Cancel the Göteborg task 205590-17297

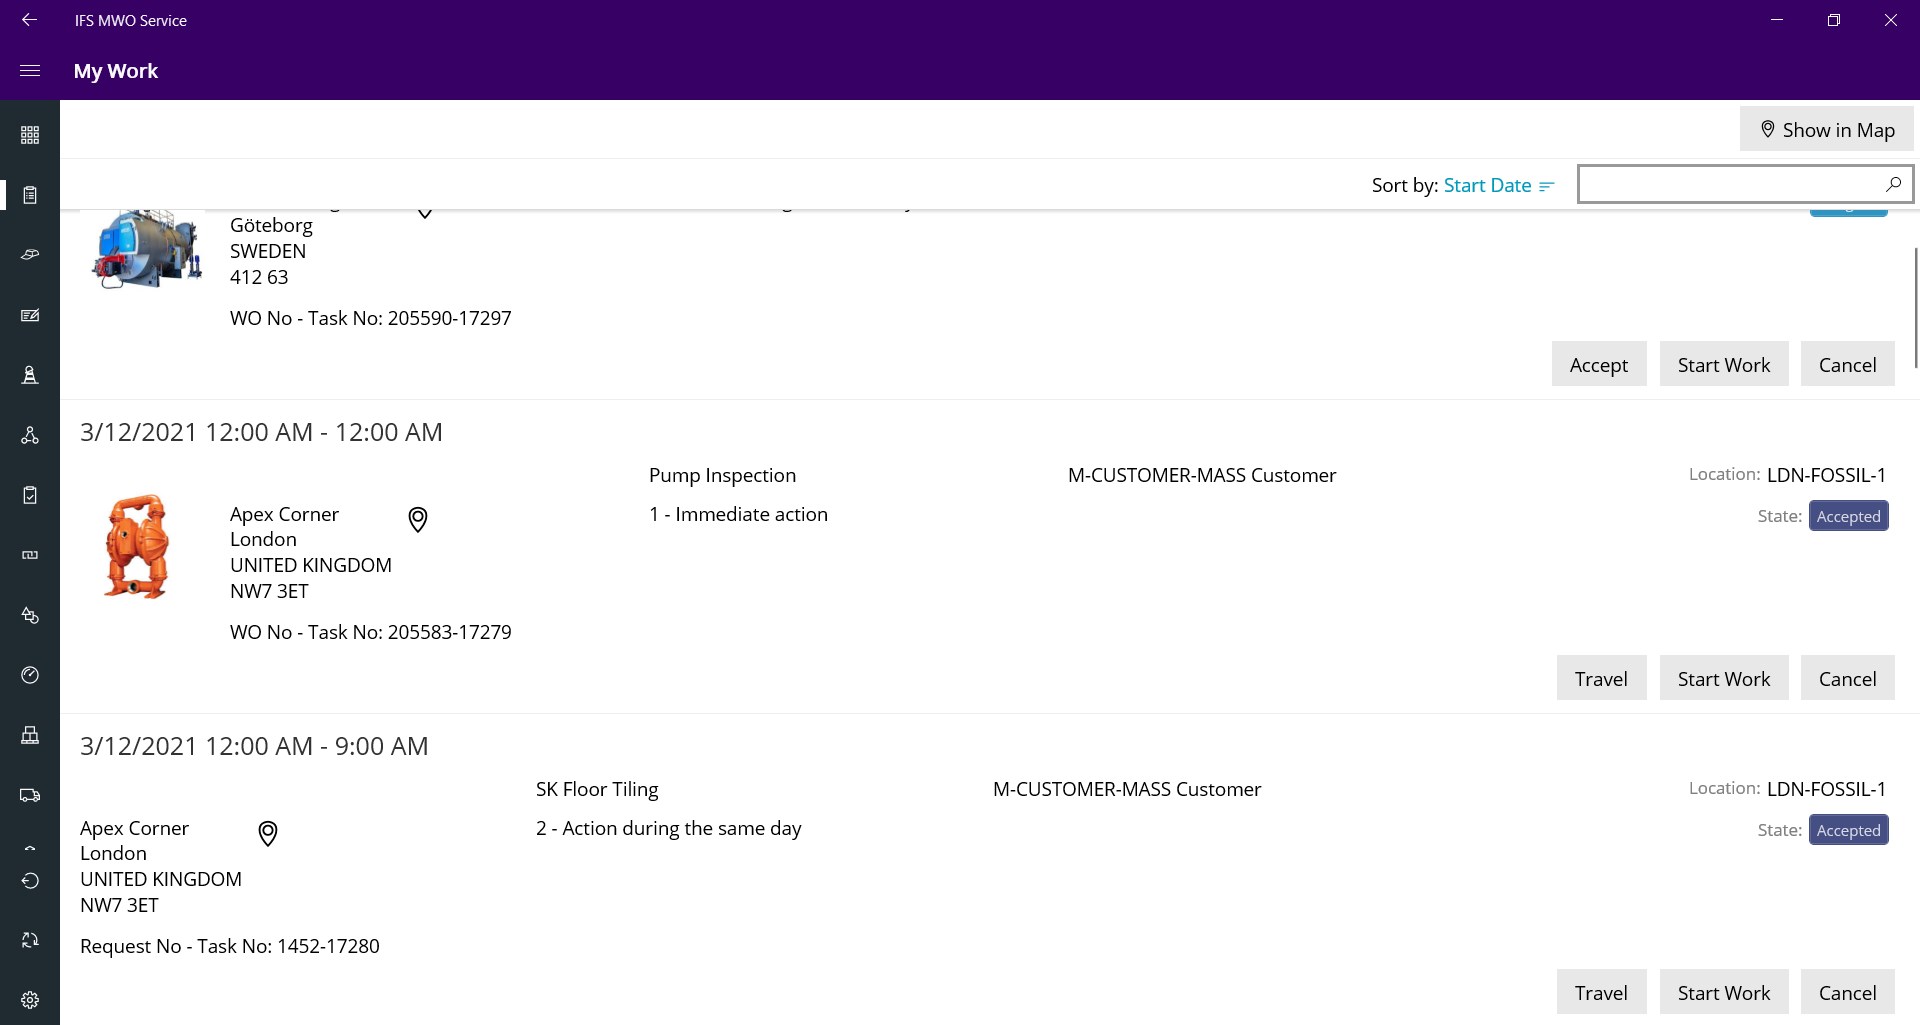tap(1847, 364)
